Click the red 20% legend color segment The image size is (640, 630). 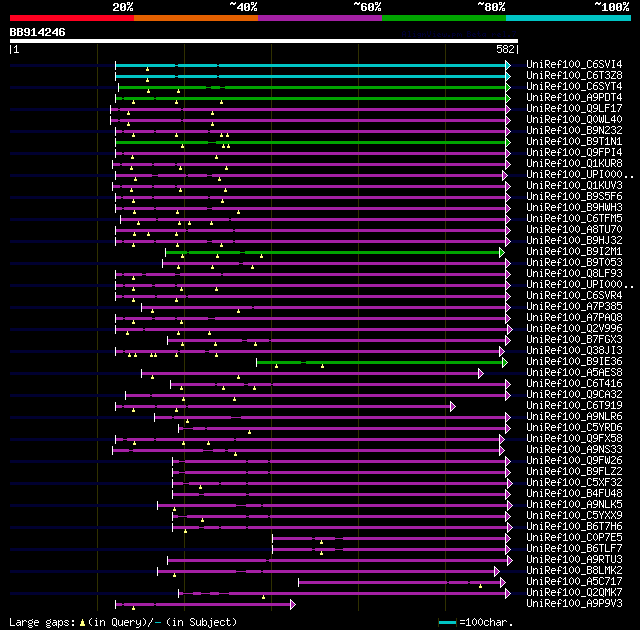[x=72, y=18]
